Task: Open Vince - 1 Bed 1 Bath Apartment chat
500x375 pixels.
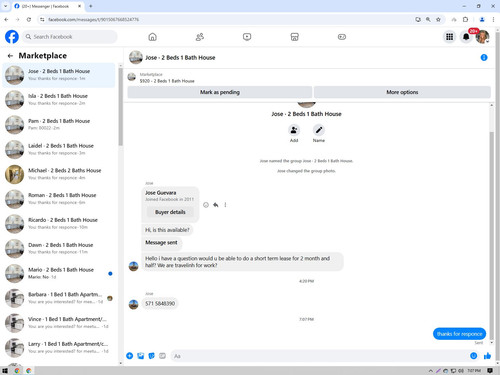Action: click(59, 323)
